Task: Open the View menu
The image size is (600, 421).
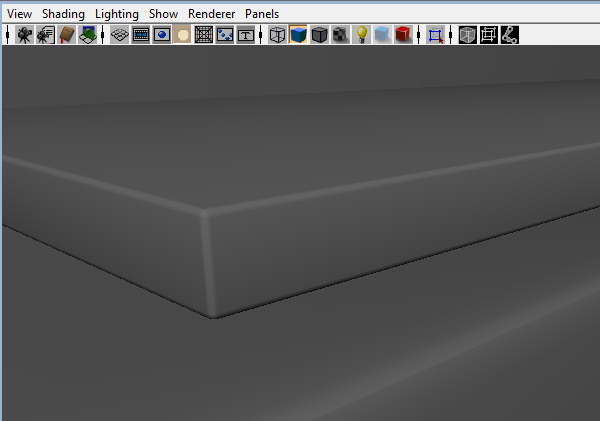Action: coord(19,14)
